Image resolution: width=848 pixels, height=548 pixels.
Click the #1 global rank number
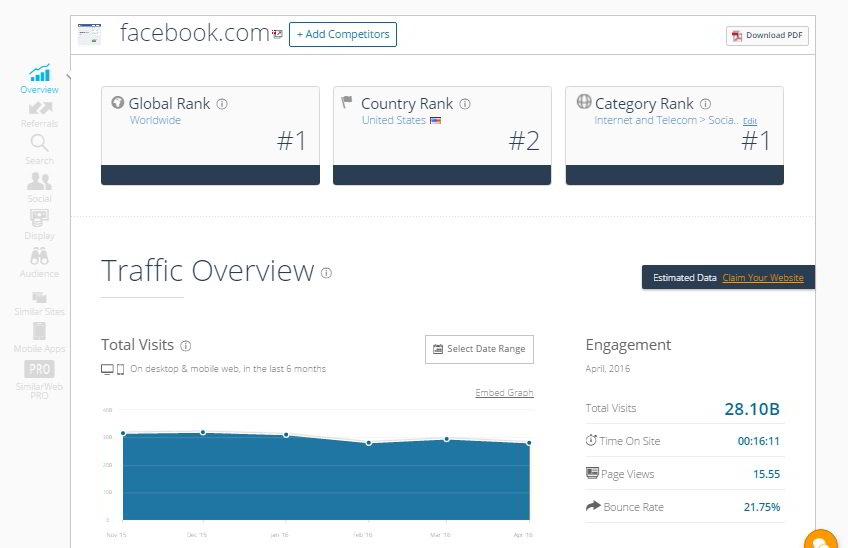tap(292, 141)
